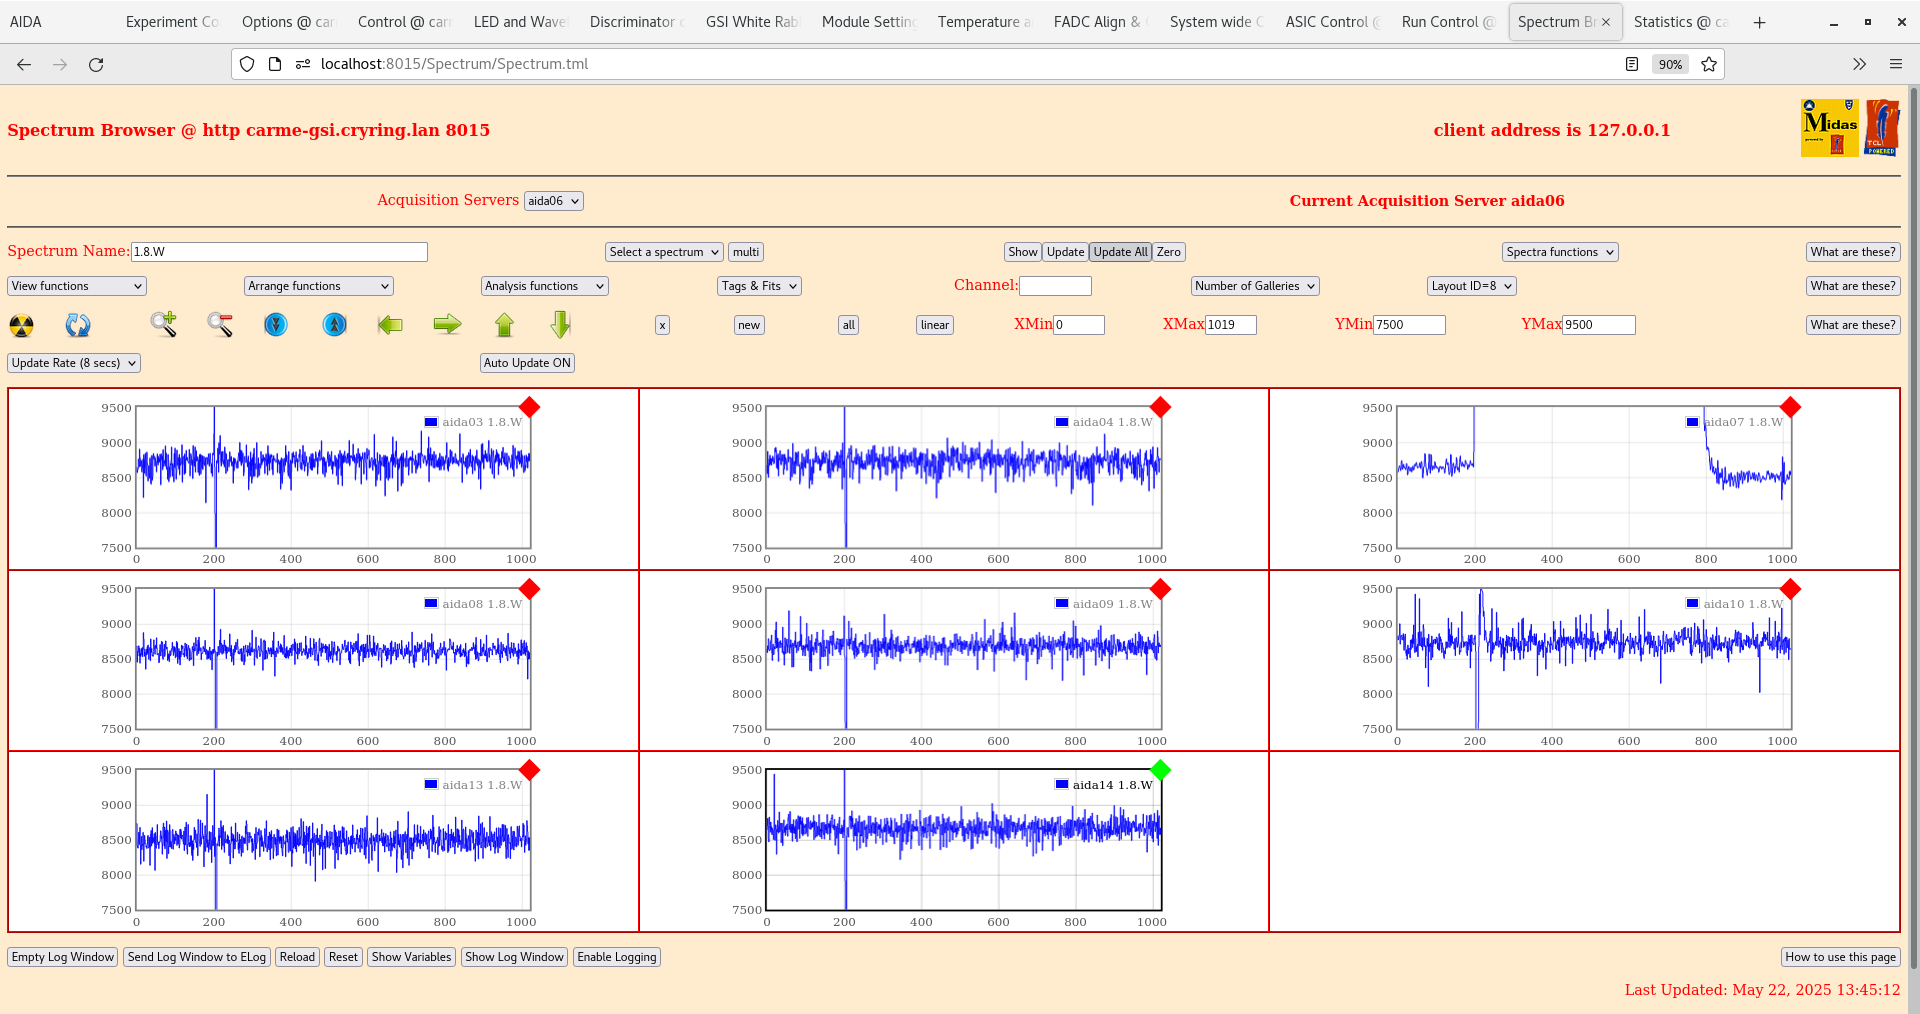Switch to the Temperature tab
Image resolution: width=1920 pixels, height=1014 pixels.
[x=983, y=22]
